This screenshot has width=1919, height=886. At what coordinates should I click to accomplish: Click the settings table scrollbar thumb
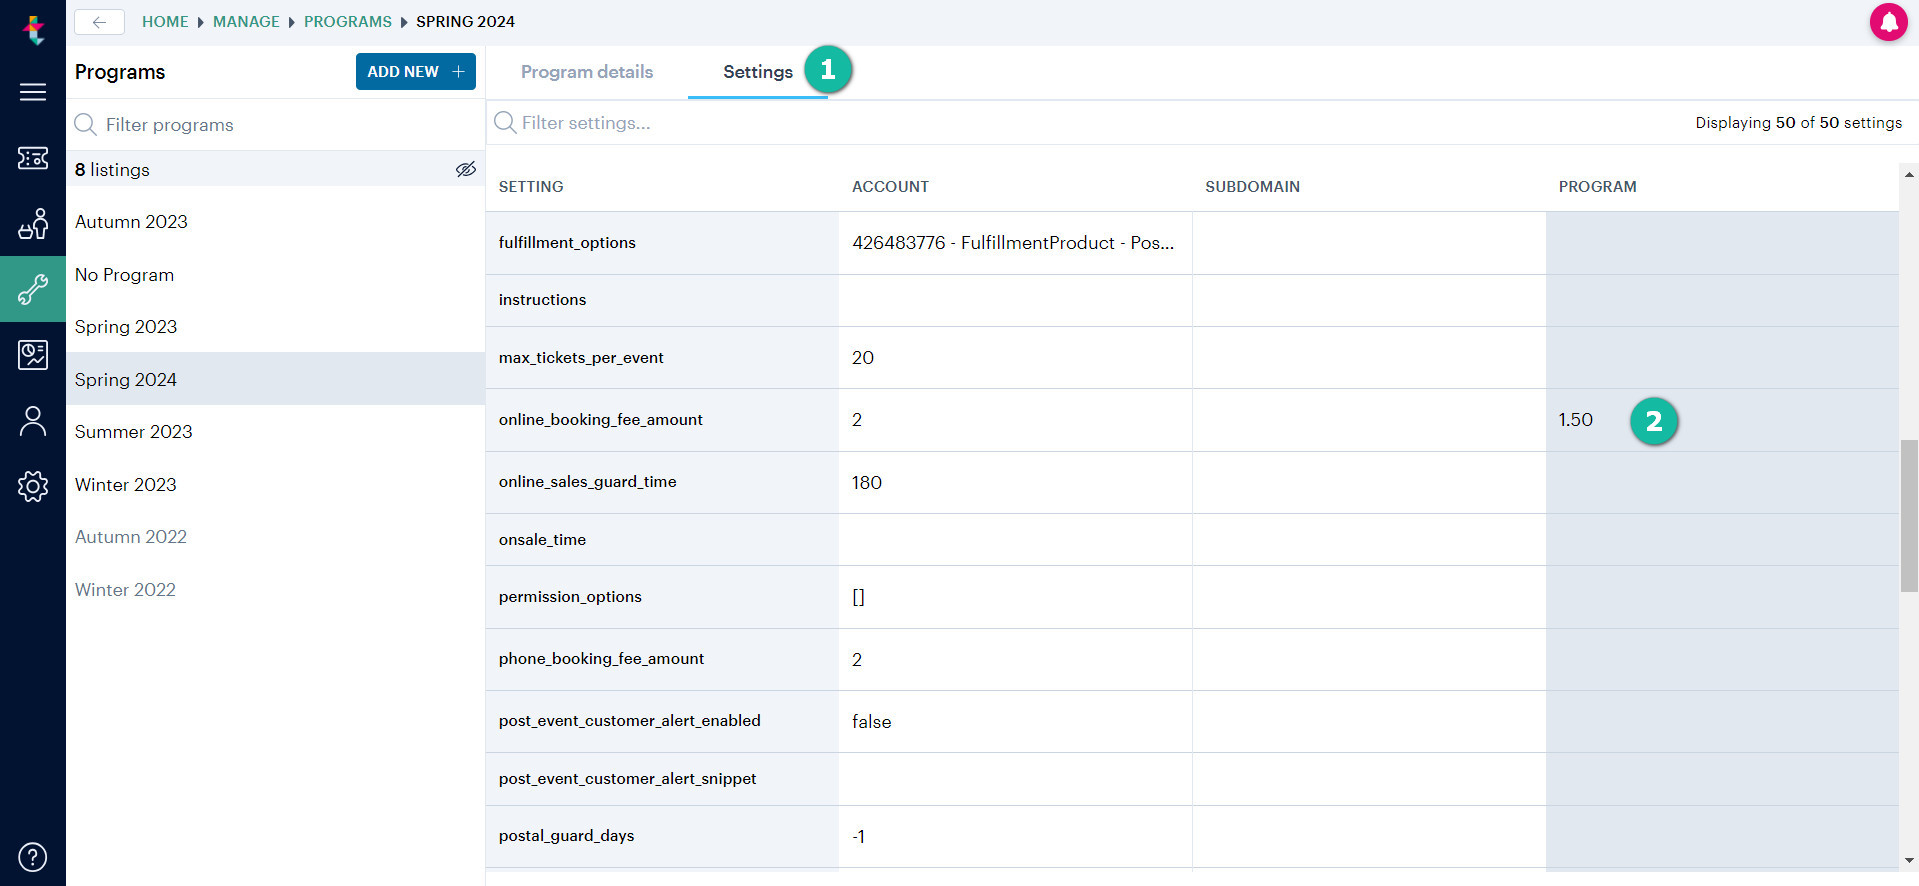pyautogui.click(x=1909, y=516)
